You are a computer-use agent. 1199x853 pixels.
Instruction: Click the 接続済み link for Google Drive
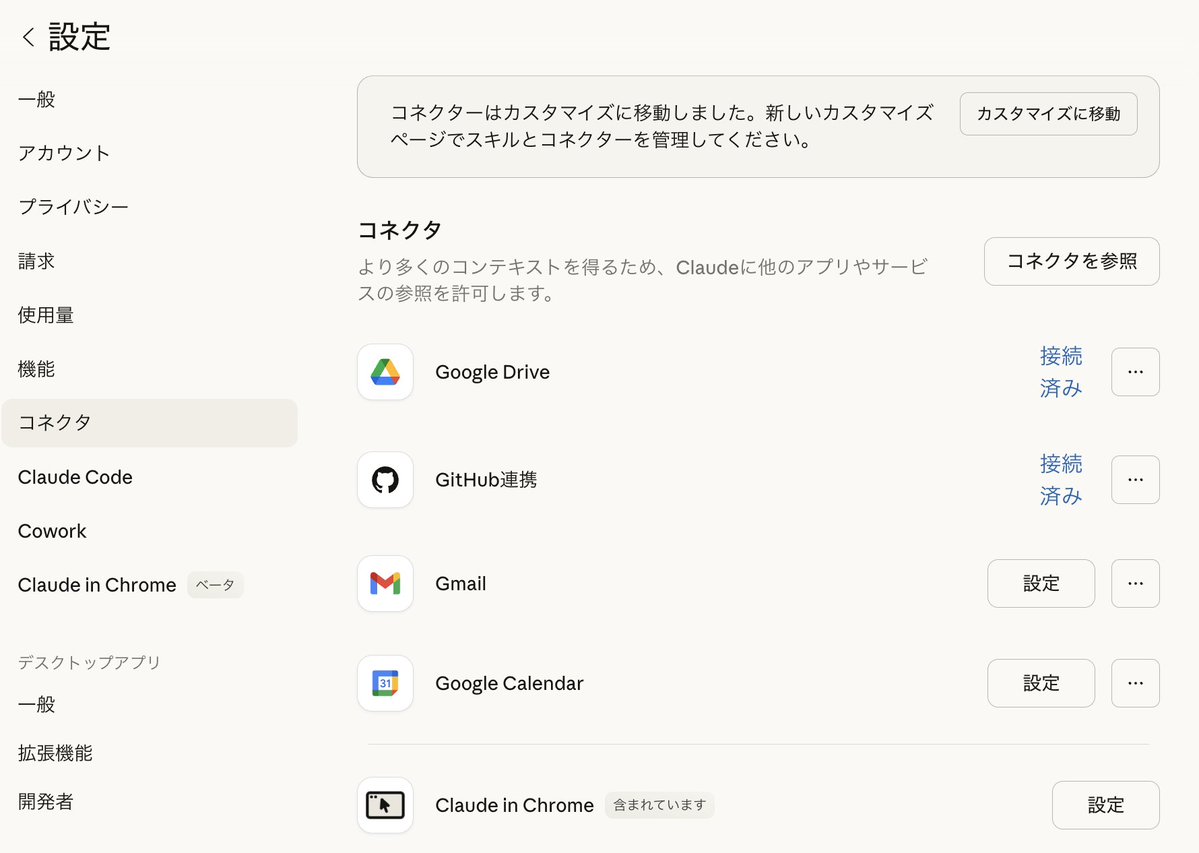[x=1061, y=372]
